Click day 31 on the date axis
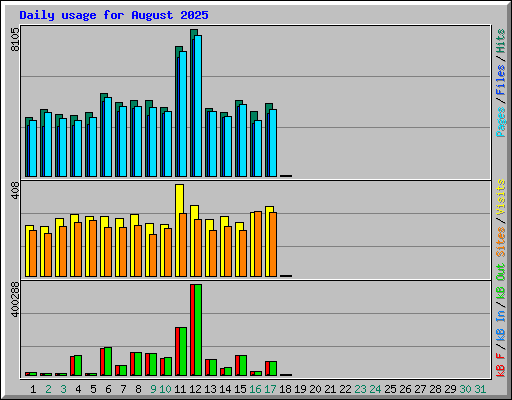 480,389
